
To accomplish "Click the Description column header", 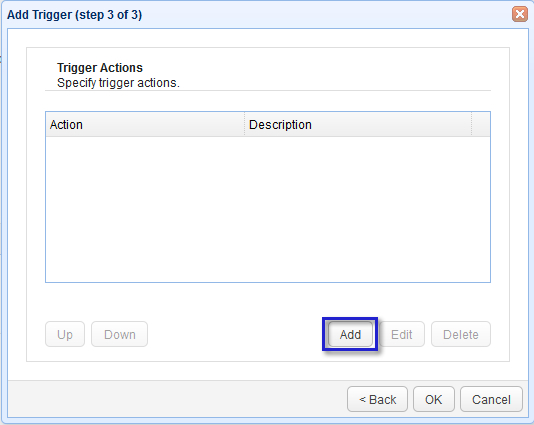I will click(358, 125).
